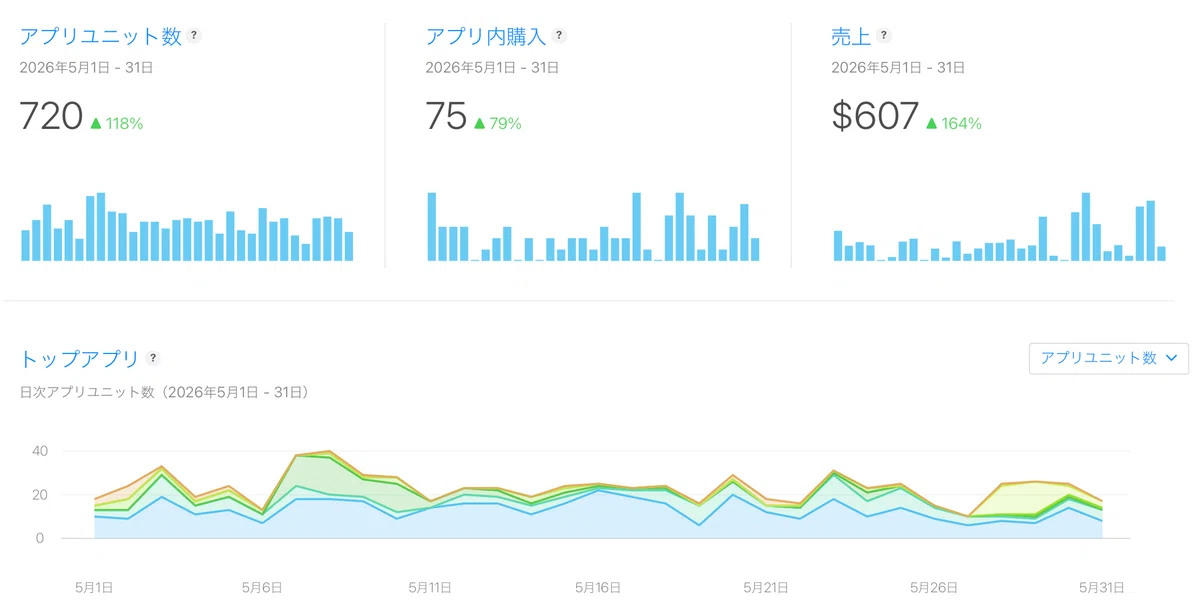Screen dimensions: 1200x614
Task: Click help icon beside アプリユニット数
Action: click(x=194, y=35)
